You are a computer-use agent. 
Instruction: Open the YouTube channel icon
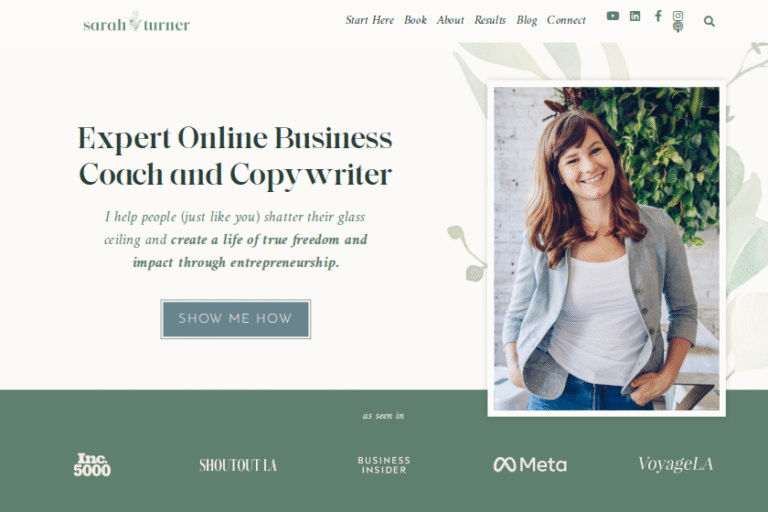(x=612, y=16)
